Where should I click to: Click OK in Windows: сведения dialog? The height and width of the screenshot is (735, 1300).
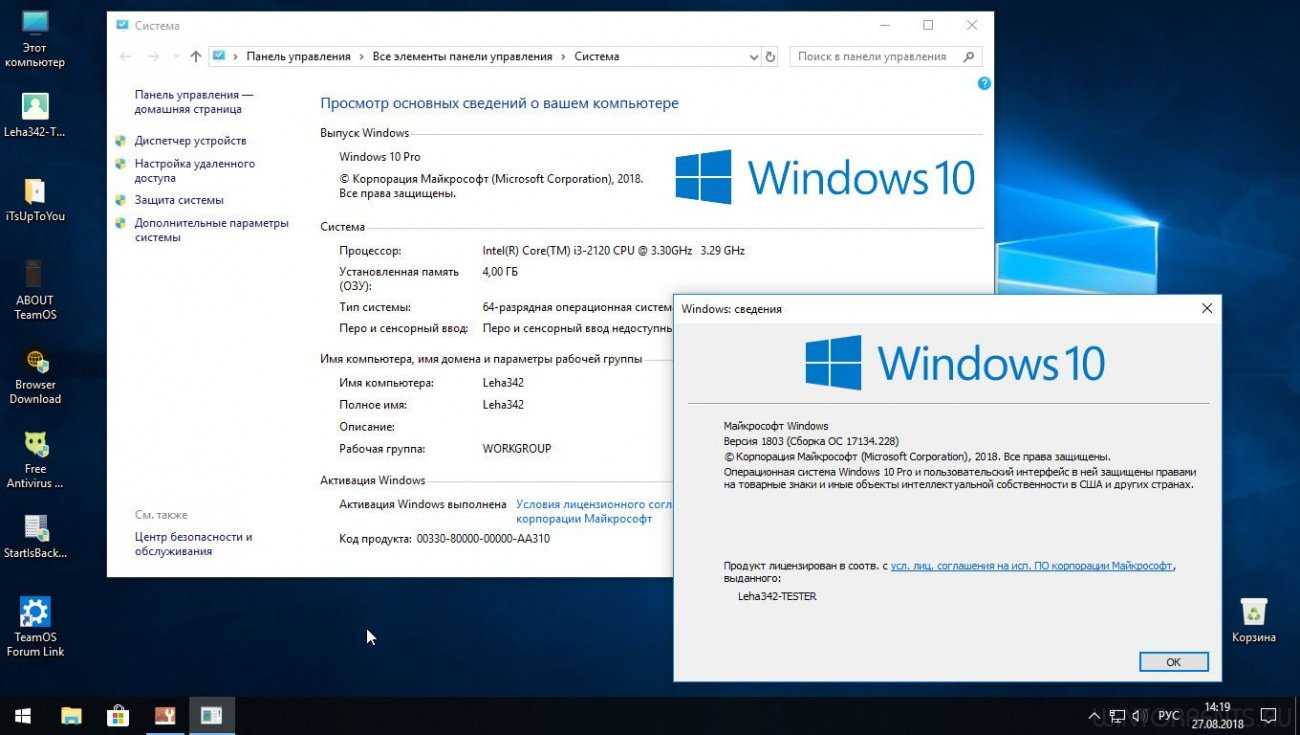pos(1173,662)
